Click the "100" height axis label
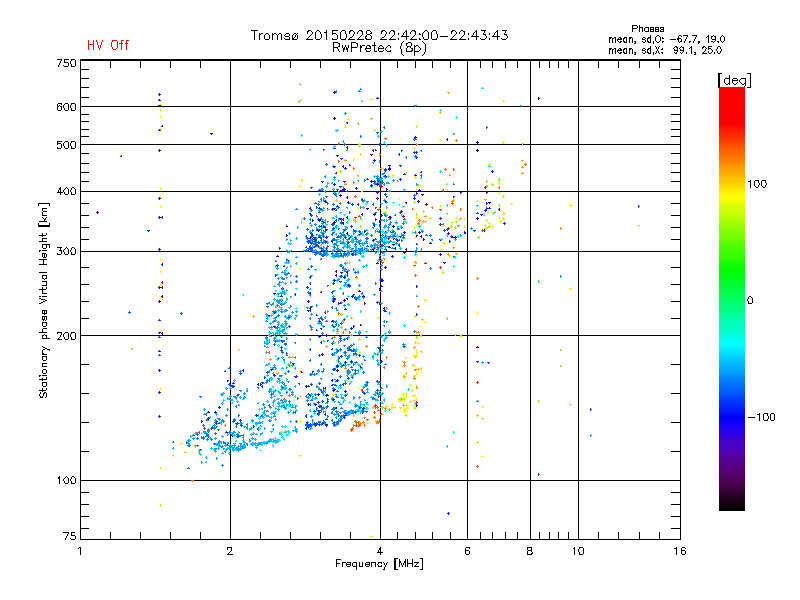Screen dimensions: 800x600 (66, 481)
